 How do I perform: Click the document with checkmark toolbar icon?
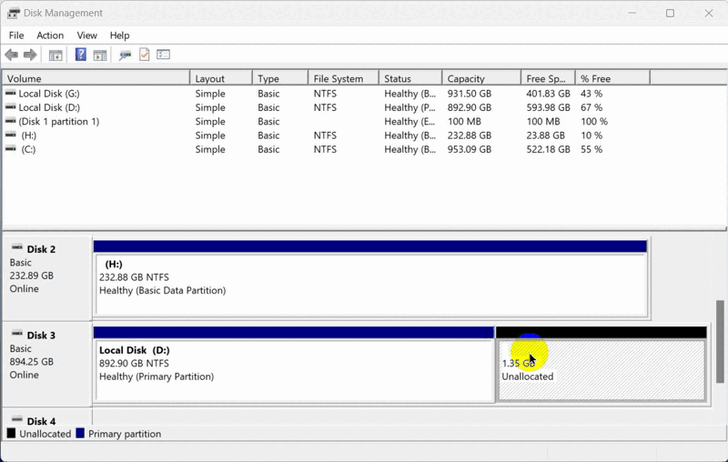point(144,54)
